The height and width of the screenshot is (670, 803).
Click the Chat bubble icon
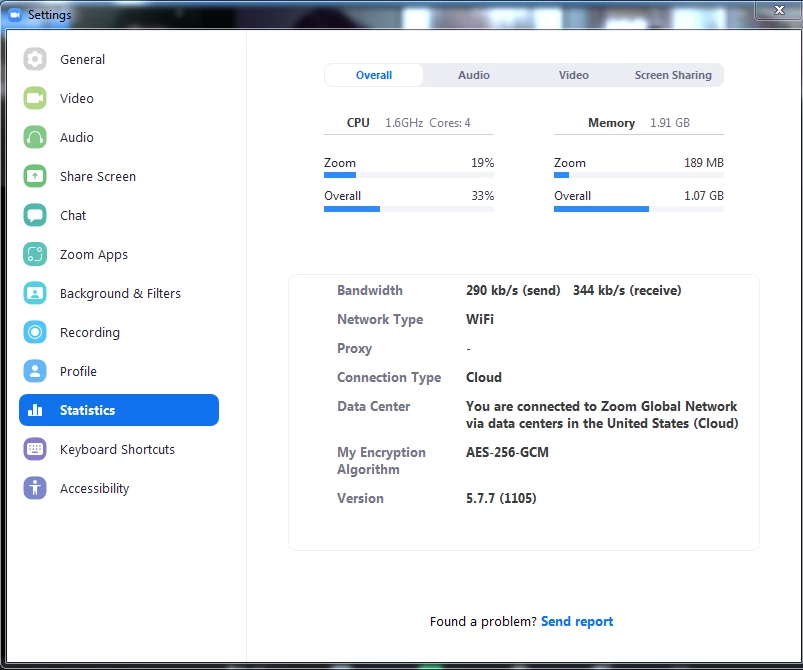pos(35,215)
